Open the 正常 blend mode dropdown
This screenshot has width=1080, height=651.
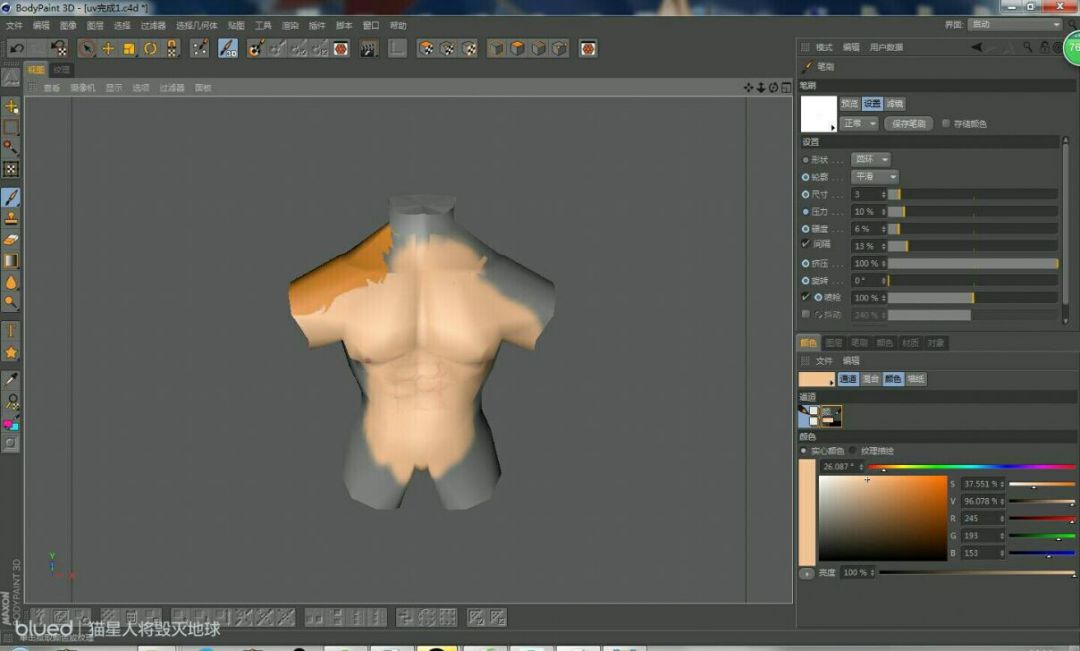(x=858, y=124)
